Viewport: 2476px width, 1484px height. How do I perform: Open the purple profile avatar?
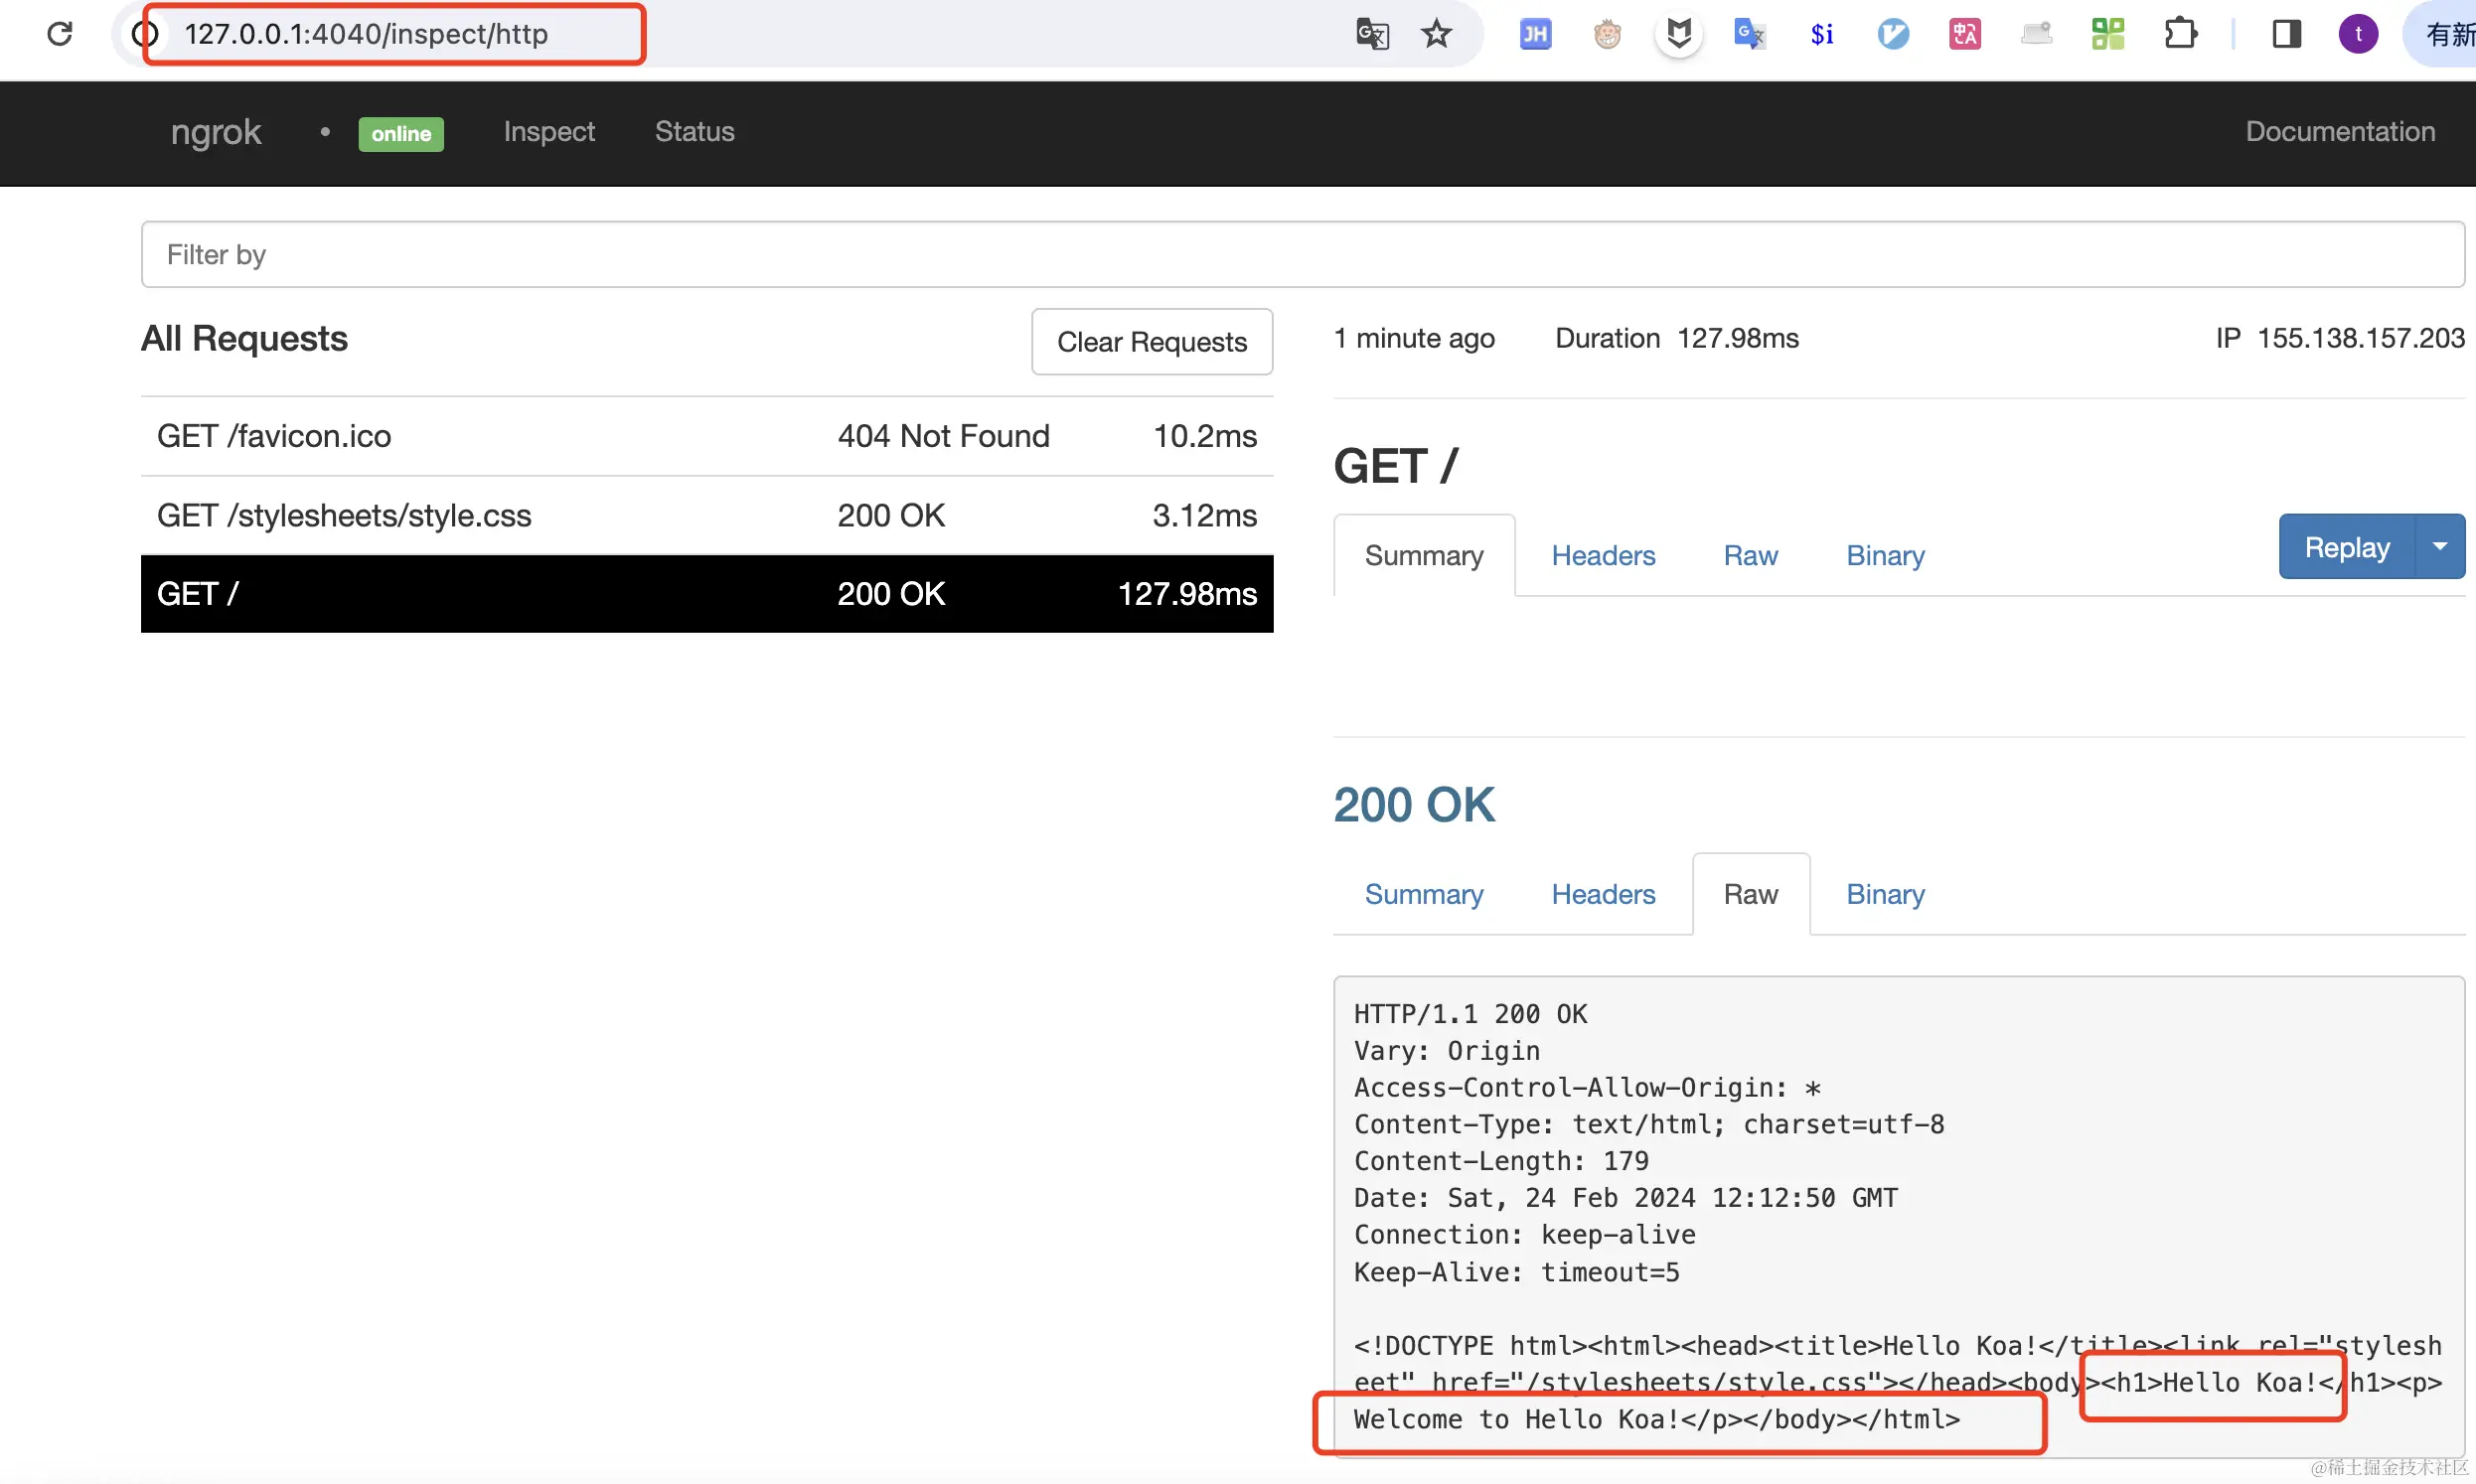[2358, 34]
